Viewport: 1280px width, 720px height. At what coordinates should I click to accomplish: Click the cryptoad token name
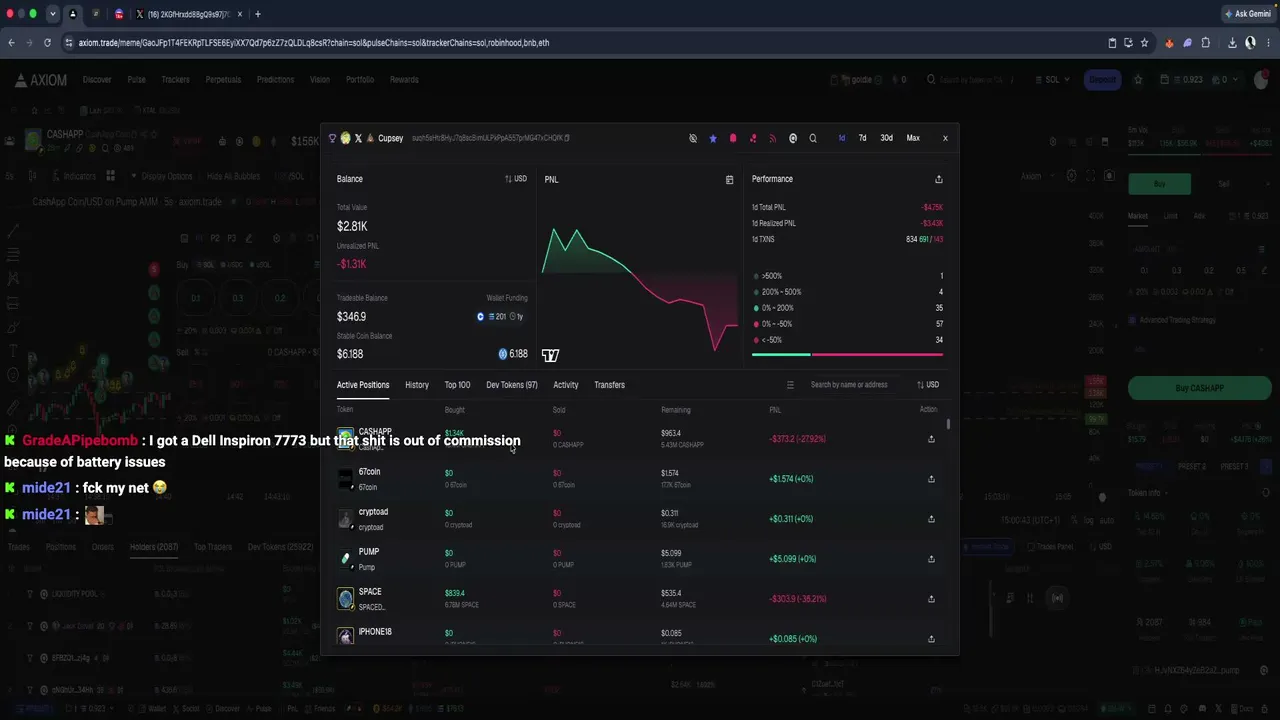[373, 512]
